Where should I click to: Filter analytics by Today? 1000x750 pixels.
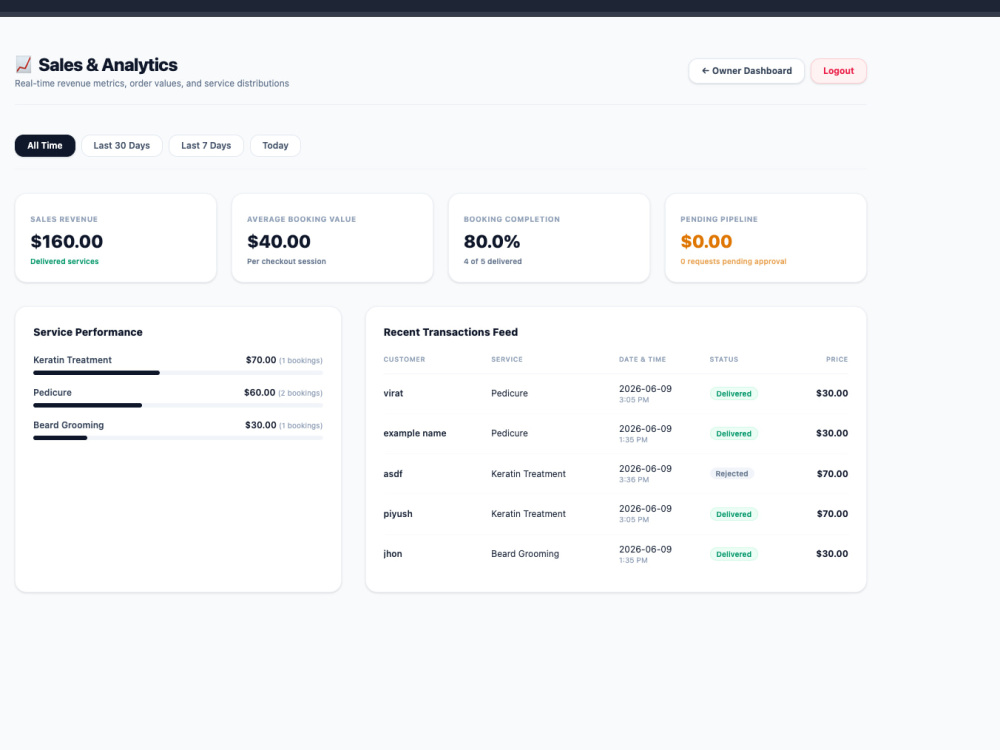click(x=276, y=145)
